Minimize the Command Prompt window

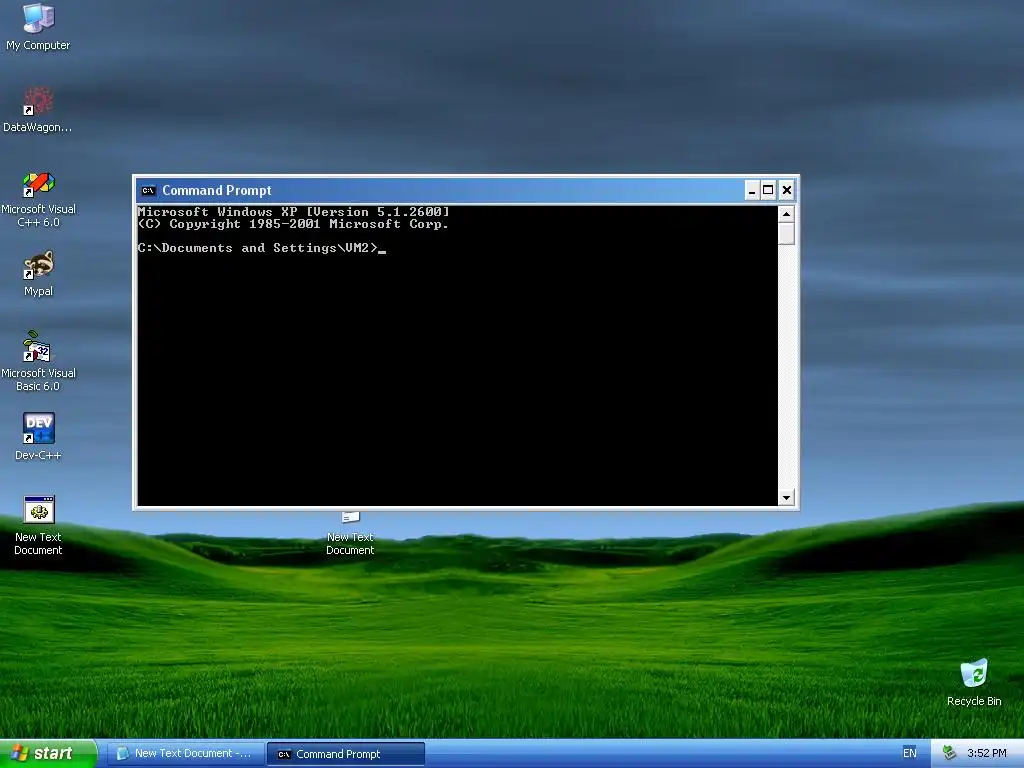click(x=752, y=190)
